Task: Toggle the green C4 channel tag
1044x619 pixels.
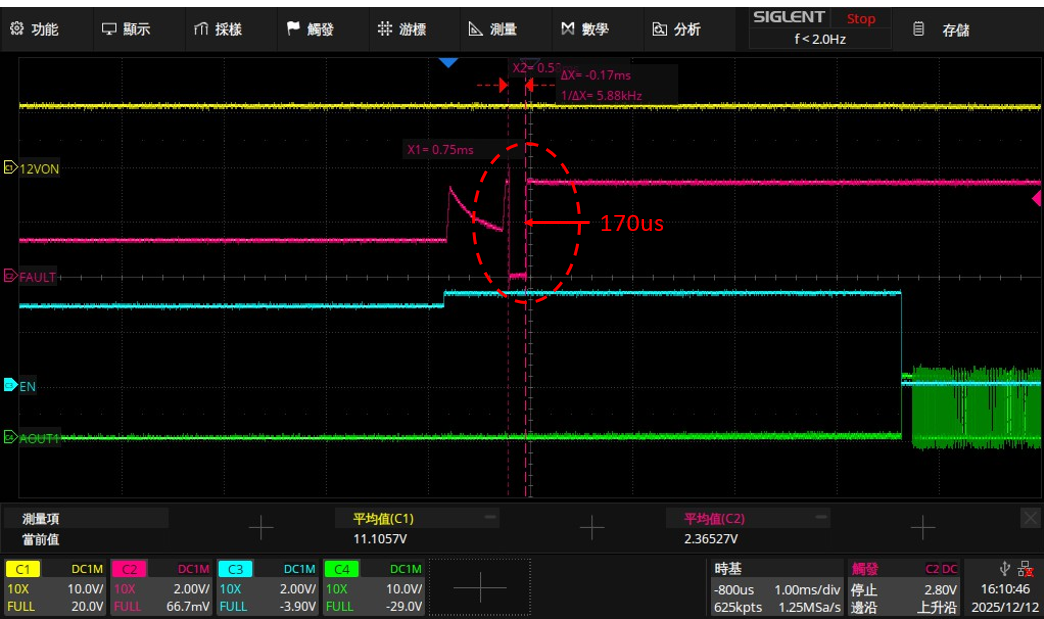Action: (342, 569)
